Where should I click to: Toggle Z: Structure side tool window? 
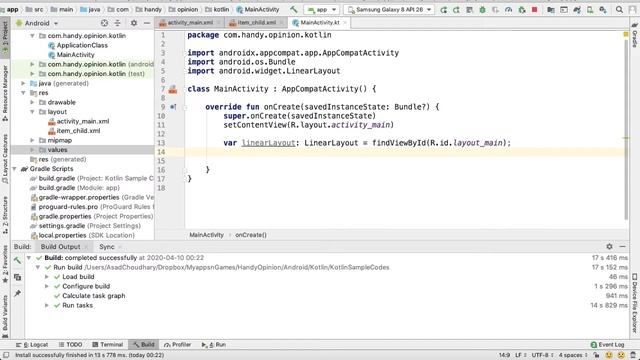[x=5, y=215]
